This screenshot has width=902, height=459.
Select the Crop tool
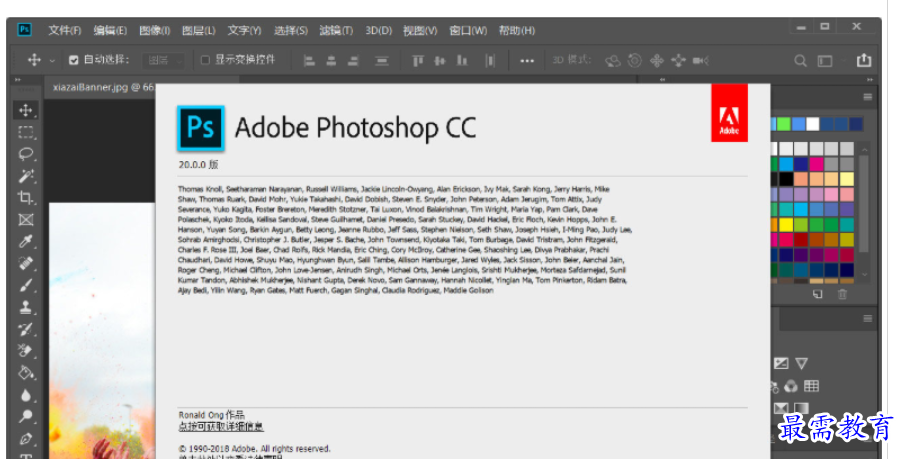(x=26, y=198)
